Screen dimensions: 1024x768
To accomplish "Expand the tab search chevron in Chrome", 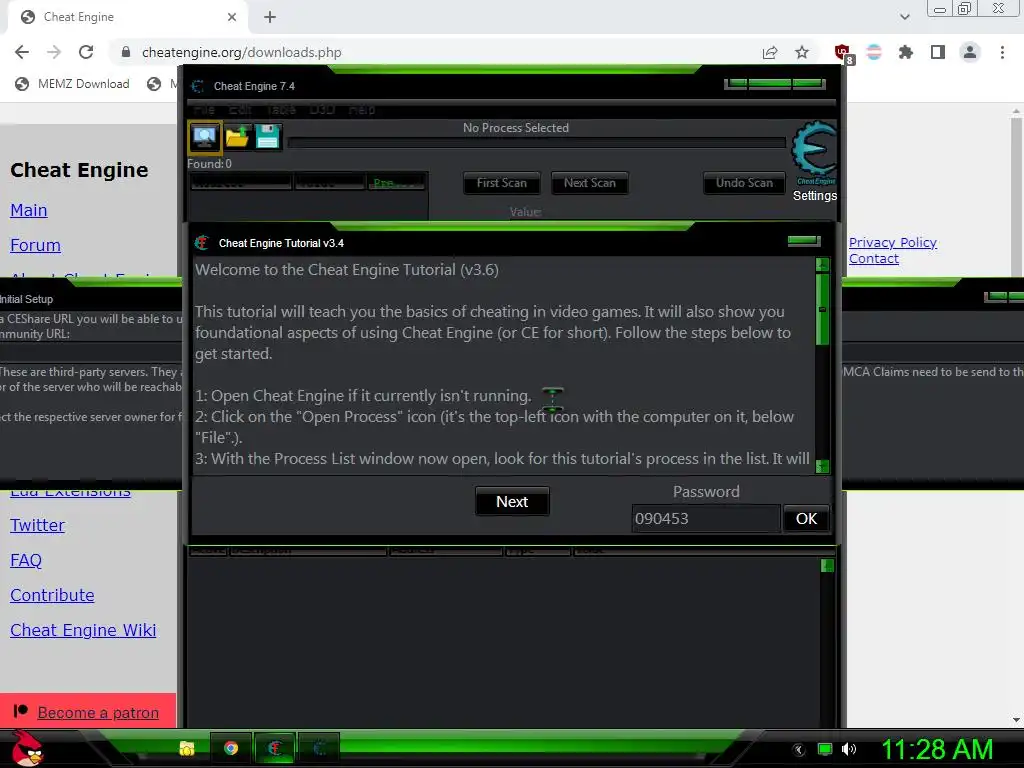I will [904, 17].
